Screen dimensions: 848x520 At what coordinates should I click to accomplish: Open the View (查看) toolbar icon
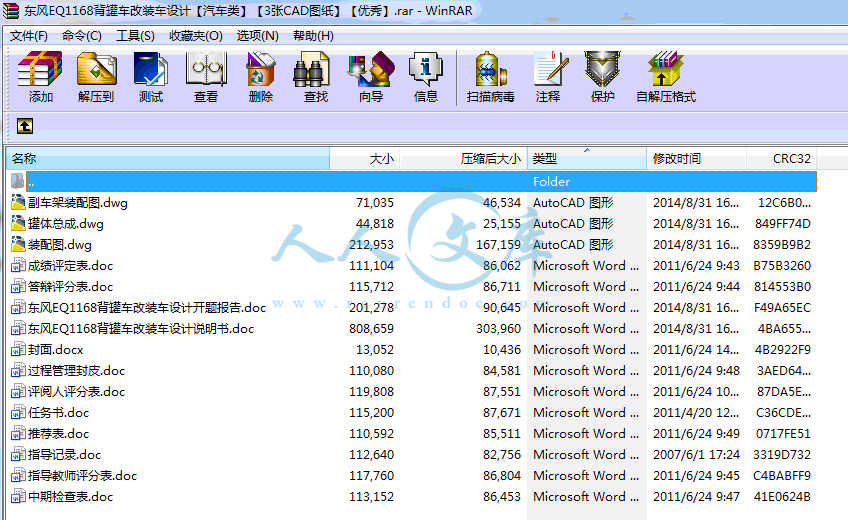click(206, 77)
